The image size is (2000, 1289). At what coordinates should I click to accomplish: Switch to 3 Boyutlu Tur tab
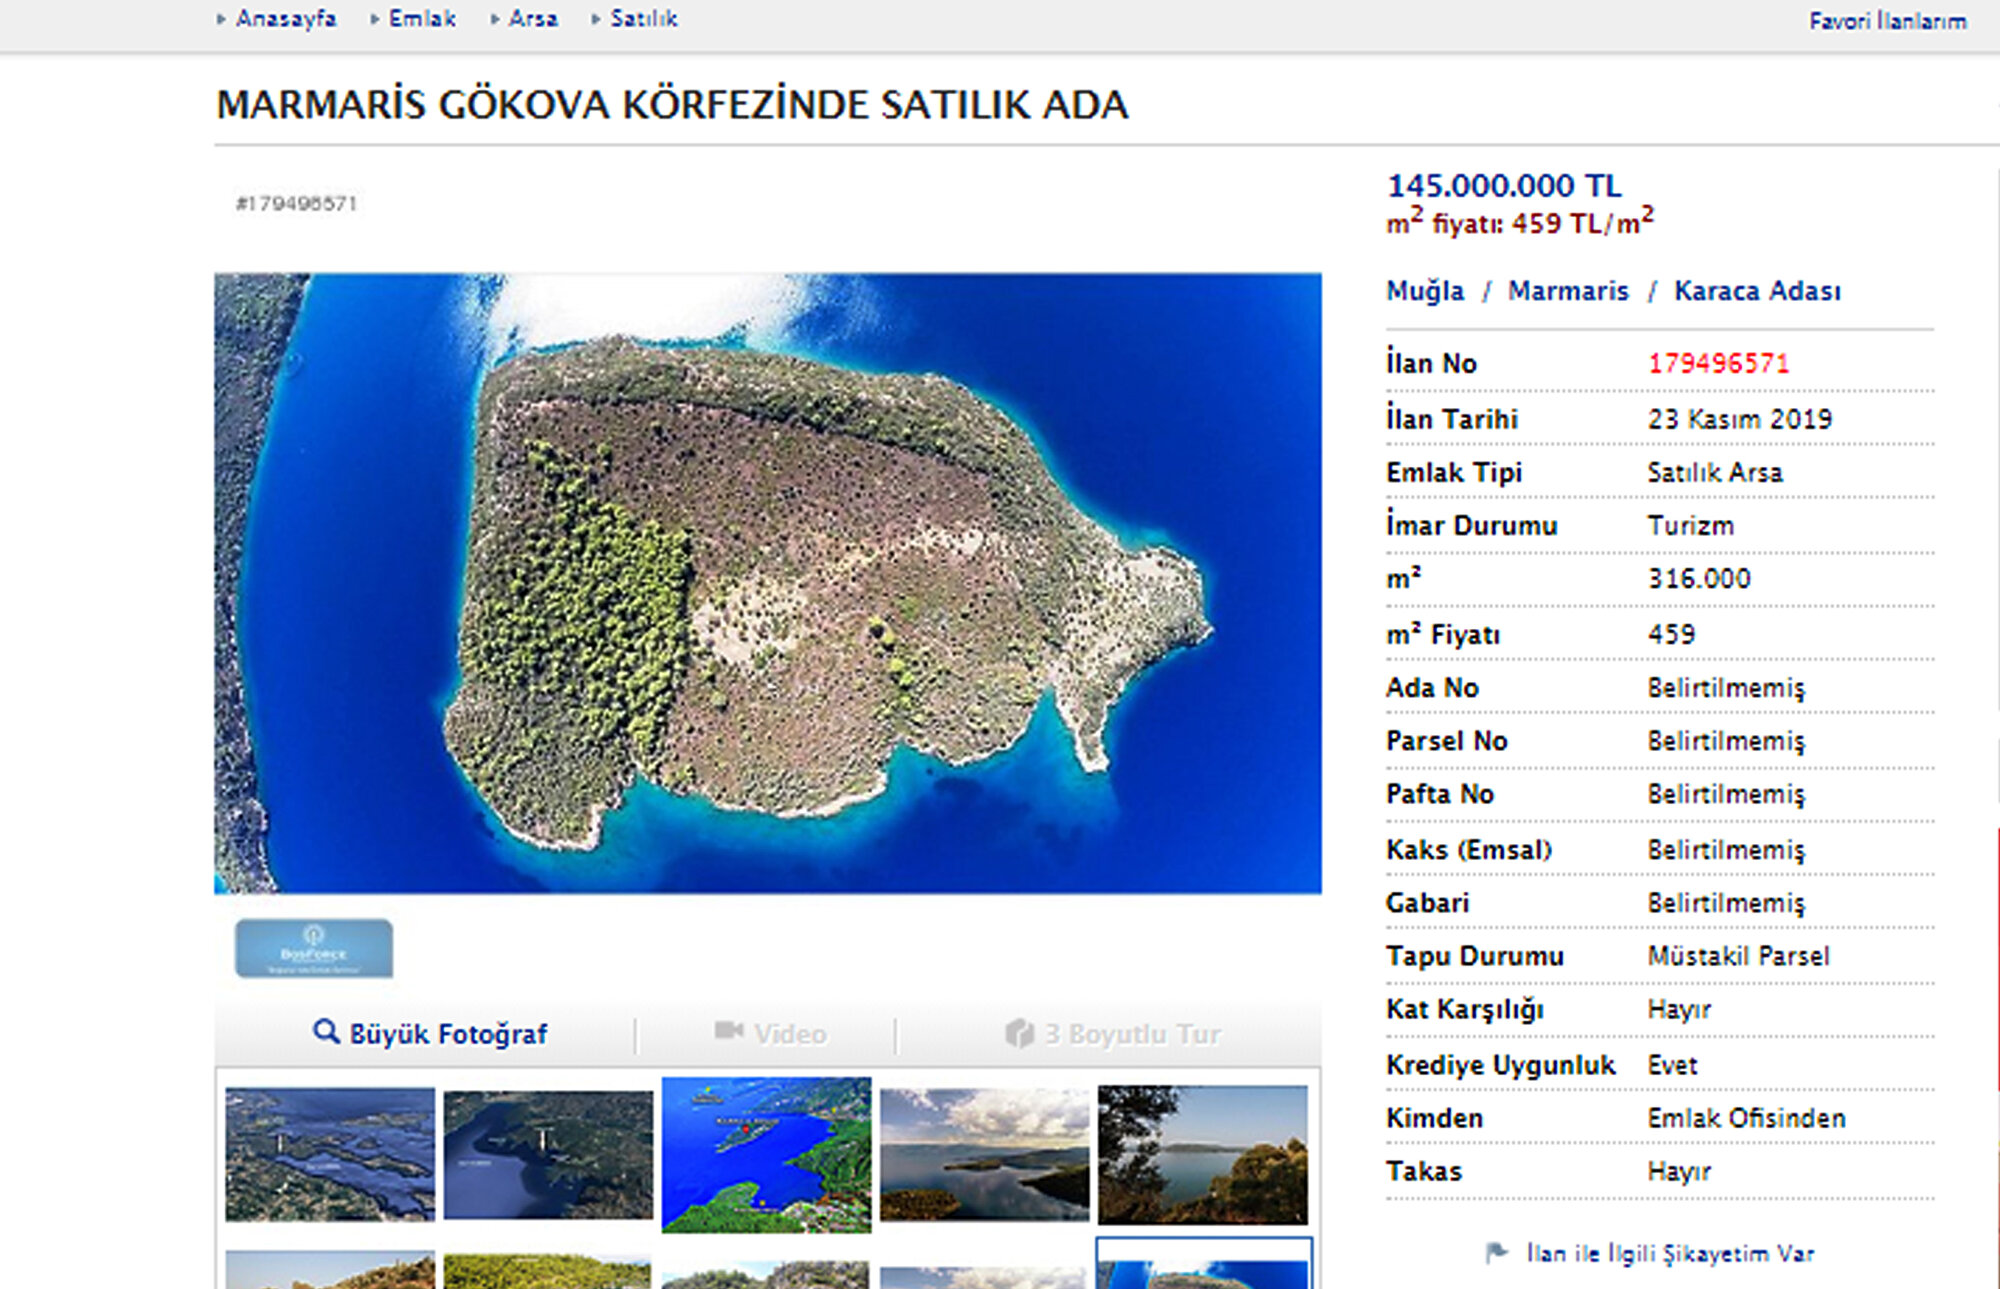pyautogui.click(x=1132, y=1034)
